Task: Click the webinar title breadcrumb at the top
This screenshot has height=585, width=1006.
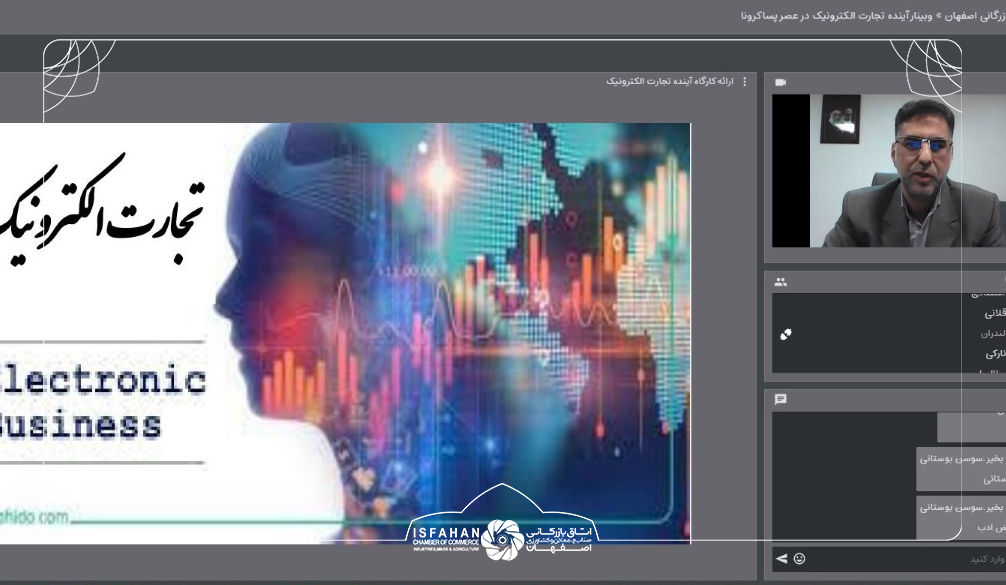Action: click(873, 15)
